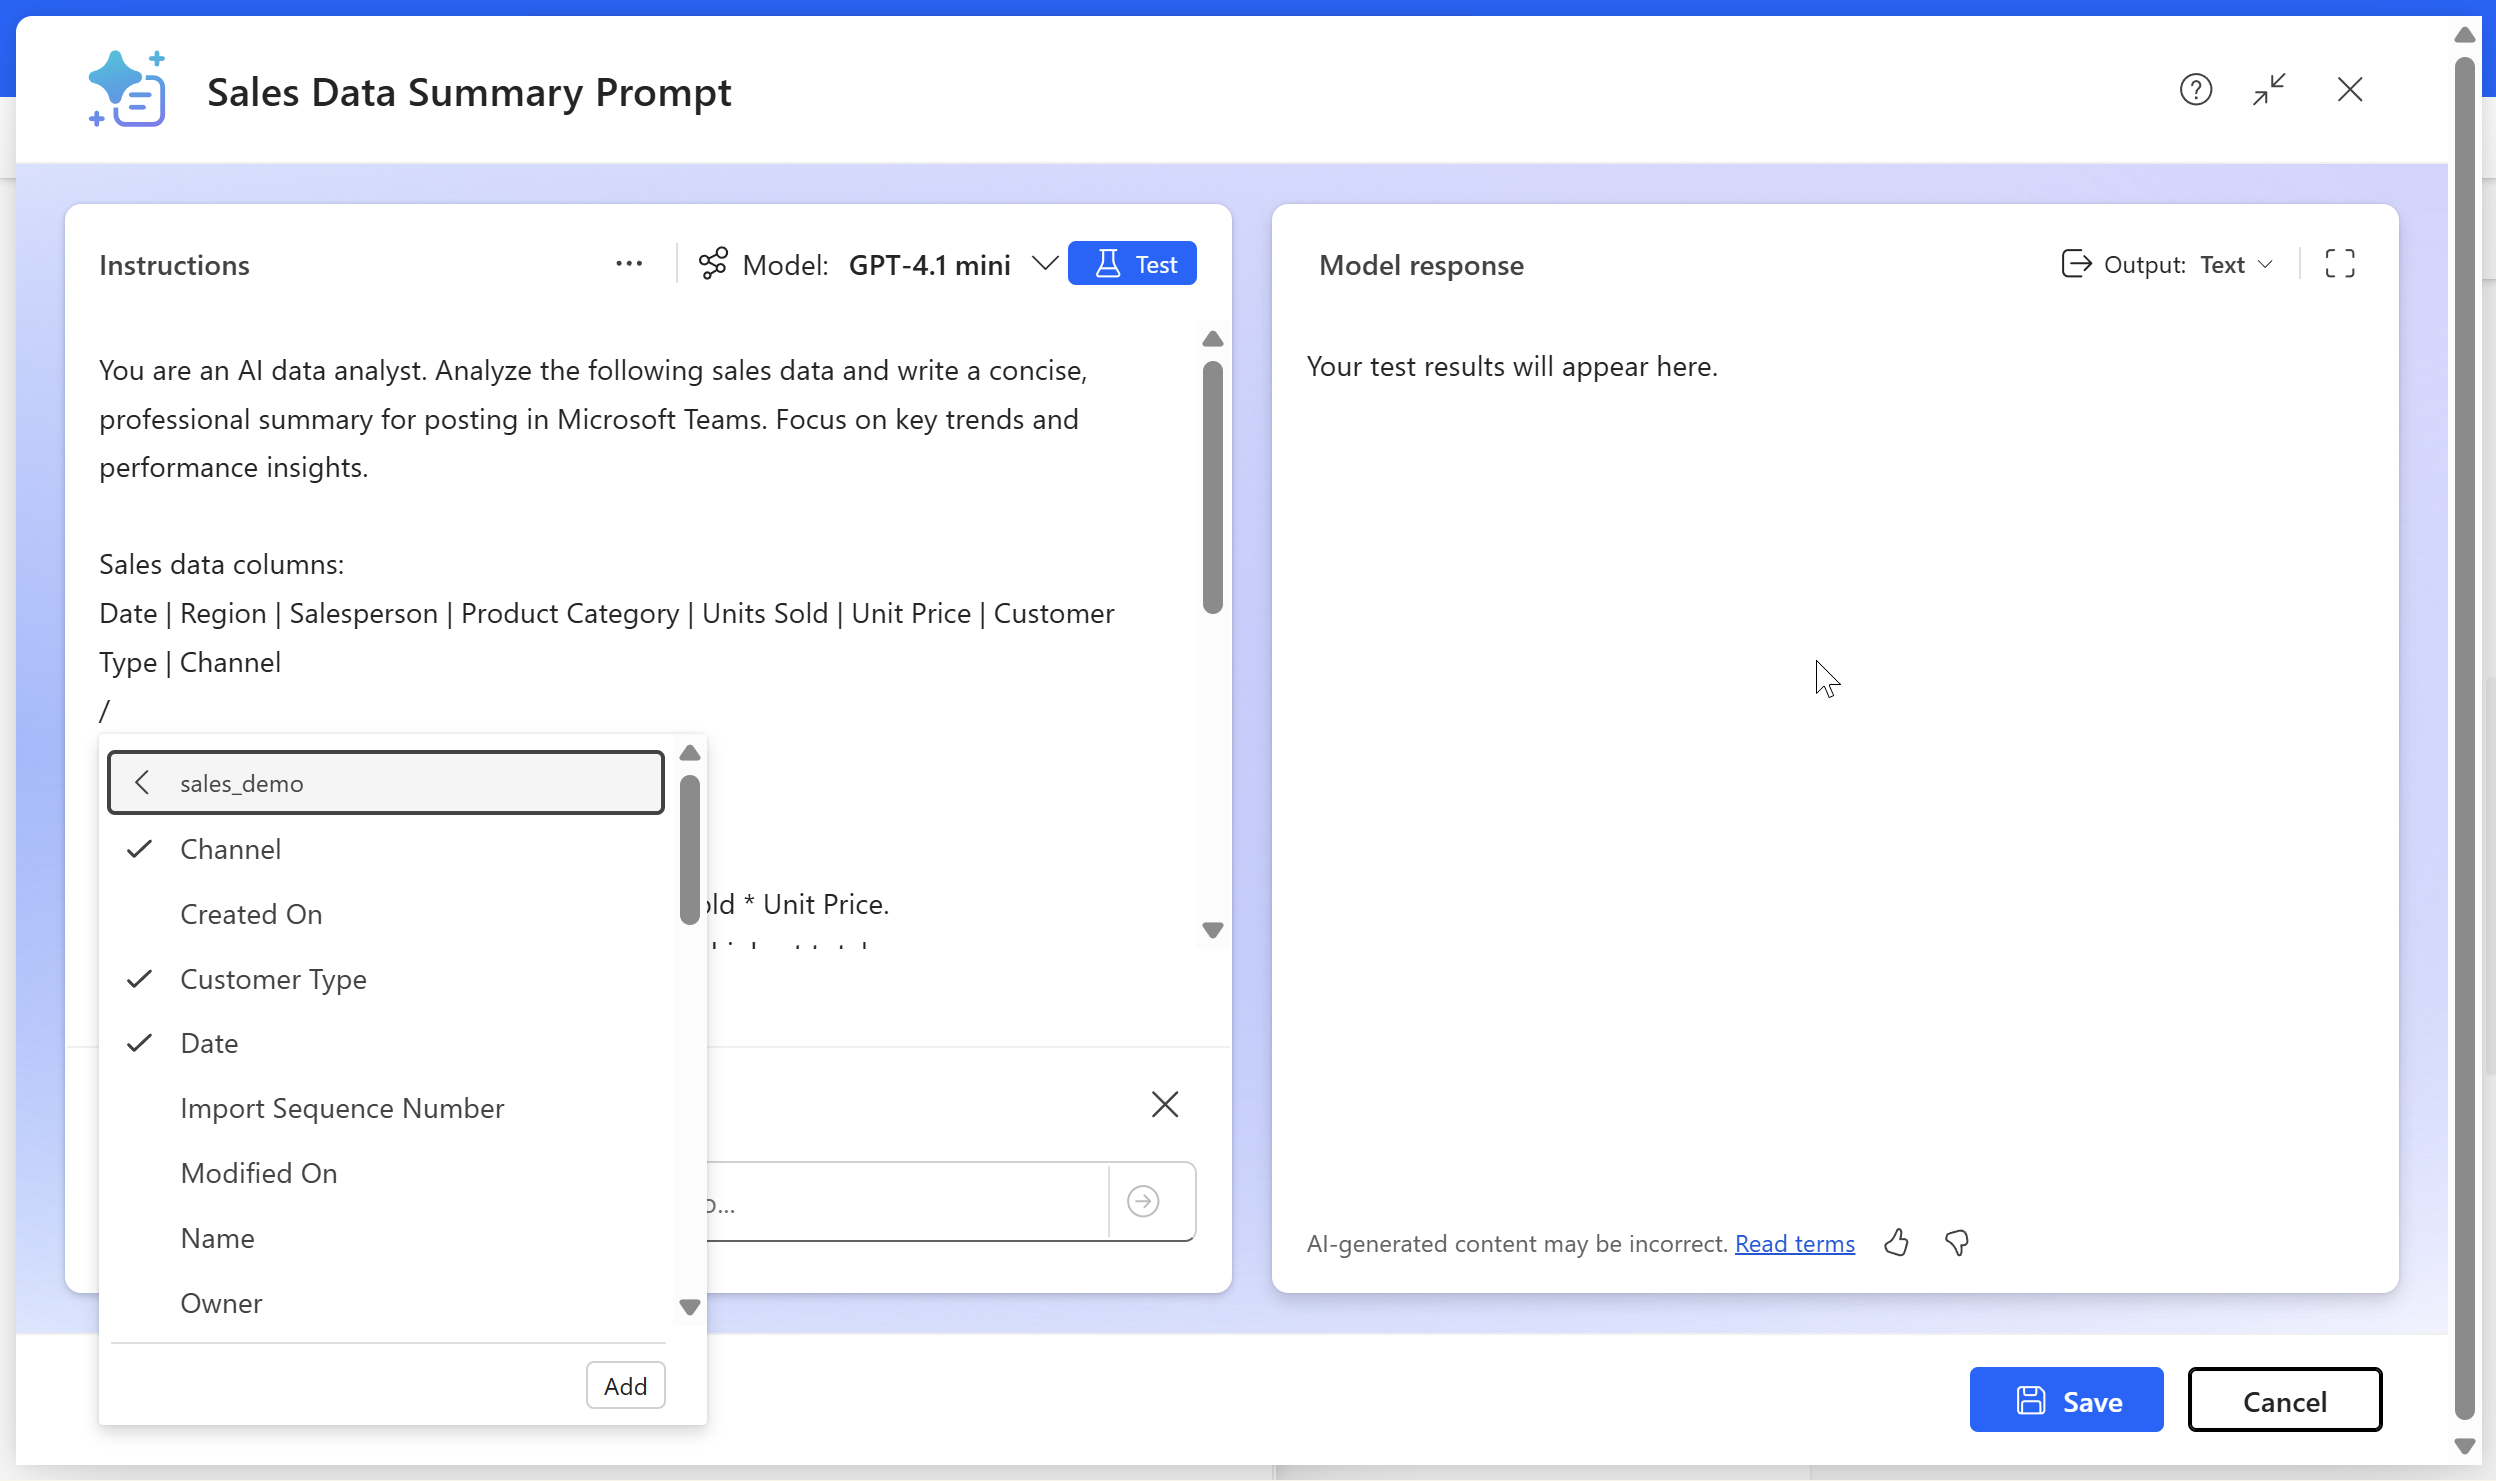This screenshot has height=1481, width=2496.
Task: Go back from sales_demo using the chevron
Action: 142,783
